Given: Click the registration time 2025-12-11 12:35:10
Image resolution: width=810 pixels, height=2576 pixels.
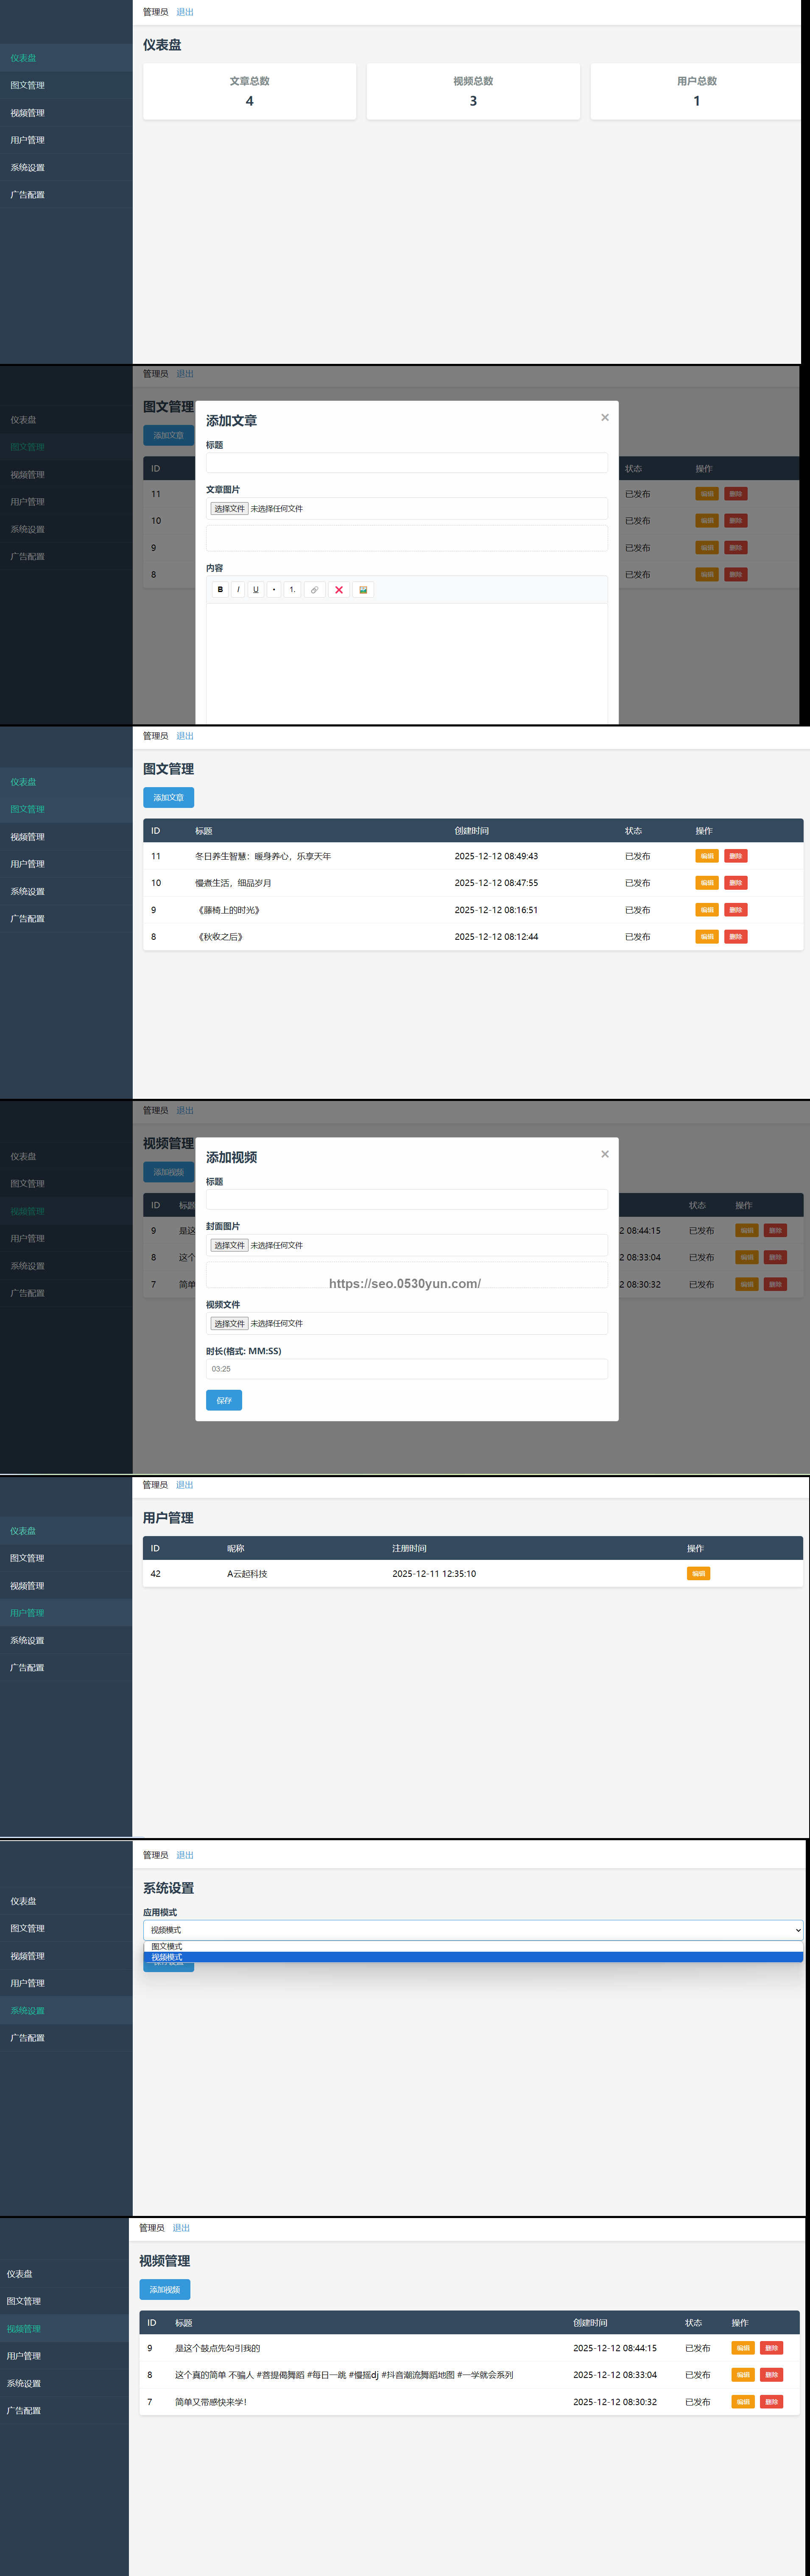Looking at the screenshot, I should pyautogui.click(x=434, y=1574).
